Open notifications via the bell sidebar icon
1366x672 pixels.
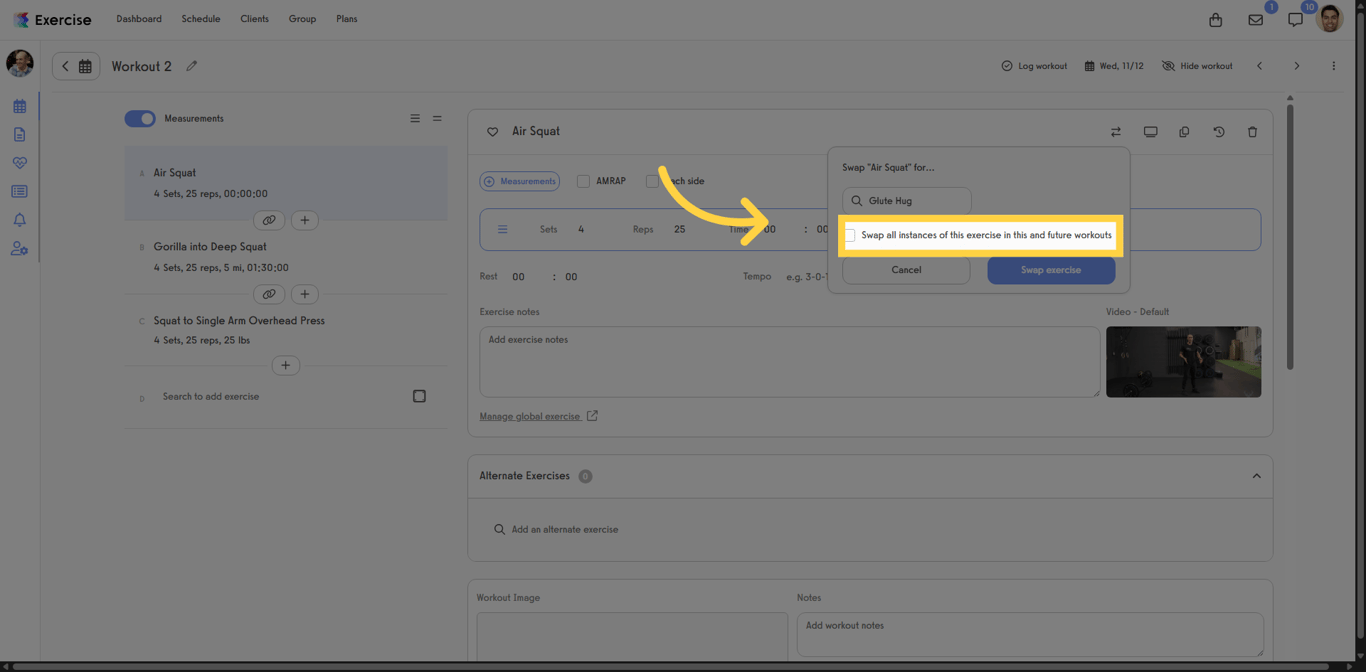pos(19,219)
